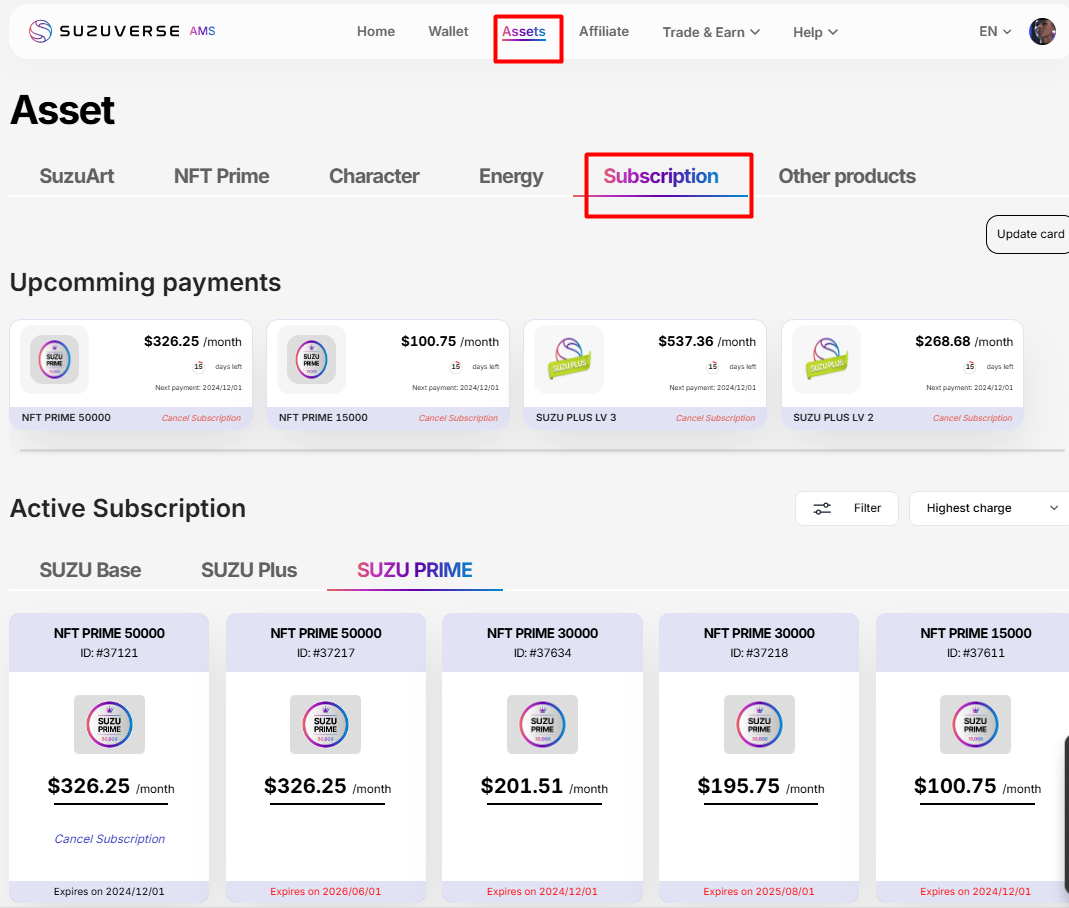Click NFT Prime 15000 upcoming payment icon
This screenshot has width=1069, height=908.
pos(311,359)
